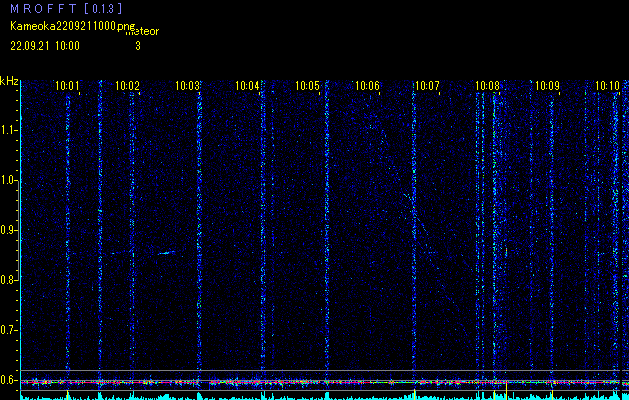Click the 10:02 time marker
Image resolution: width=629 pixels, height=400 pixels.
127,86
